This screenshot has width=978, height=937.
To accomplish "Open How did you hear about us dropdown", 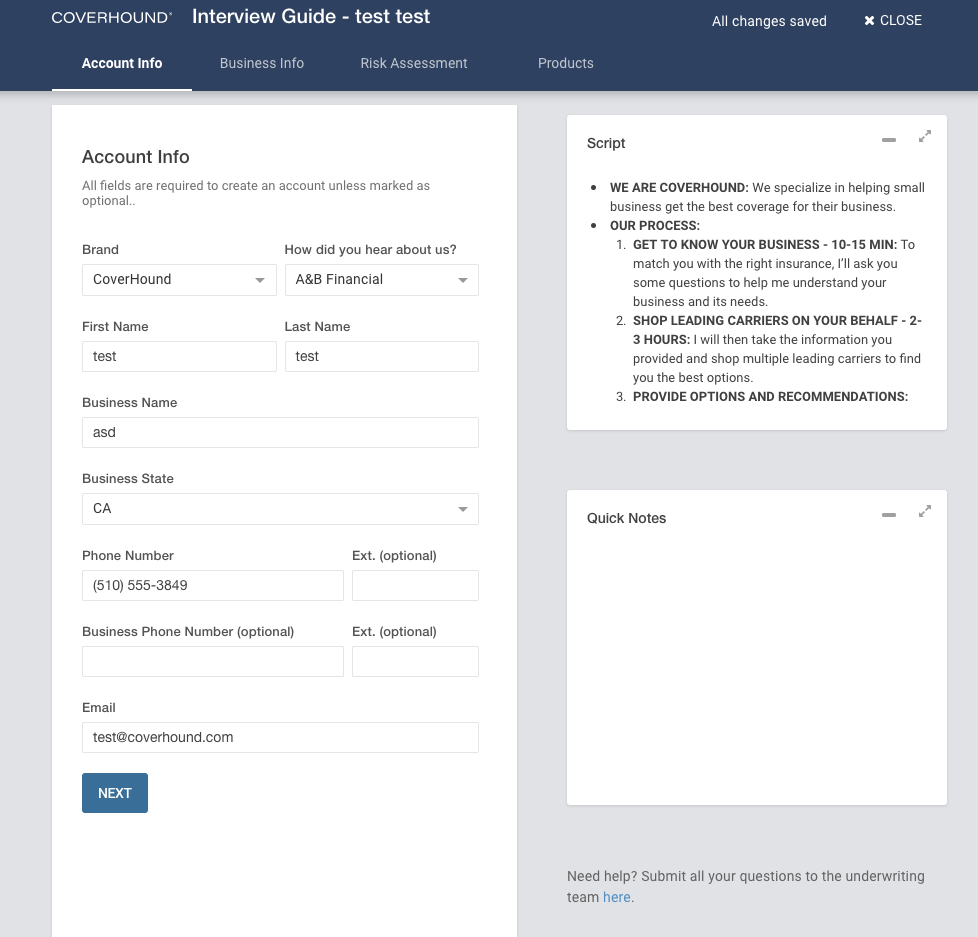I will click(382, 279).
